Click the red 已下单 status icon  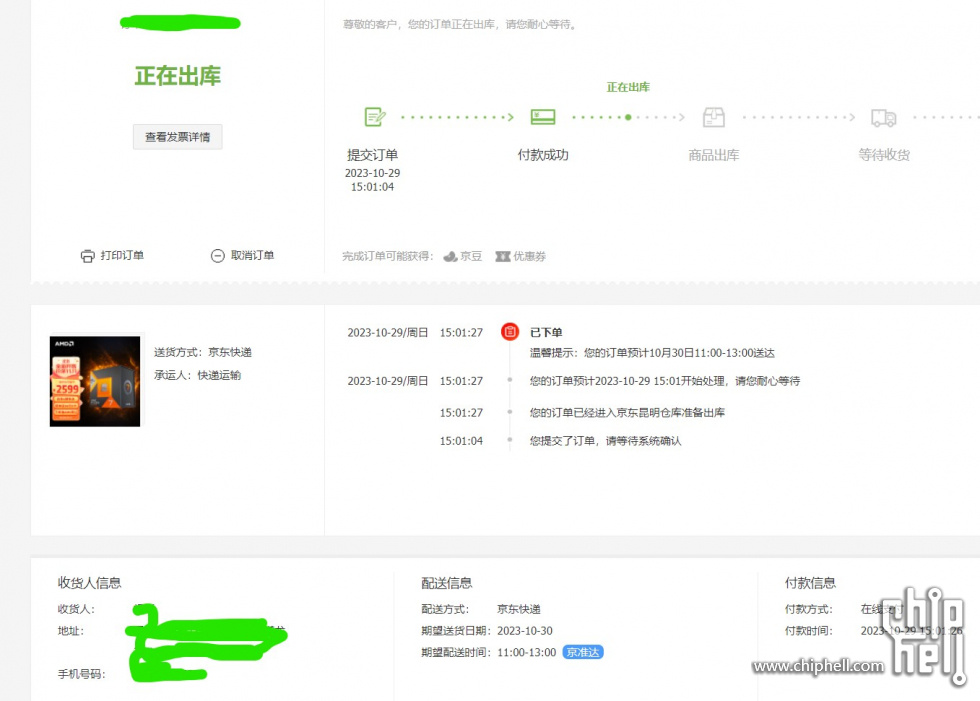pyautogui.click(x=510, y=332)
